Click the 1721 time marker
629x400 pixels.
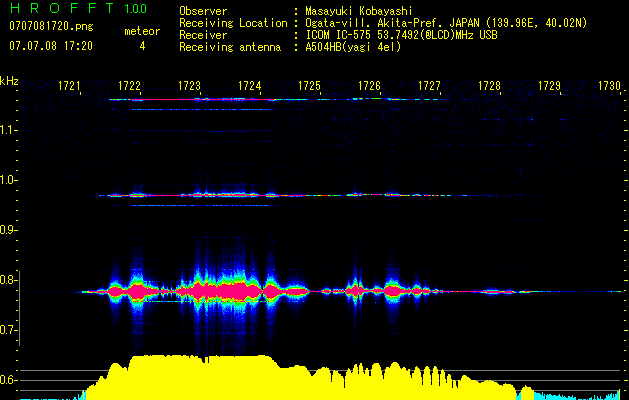(69, 86)
